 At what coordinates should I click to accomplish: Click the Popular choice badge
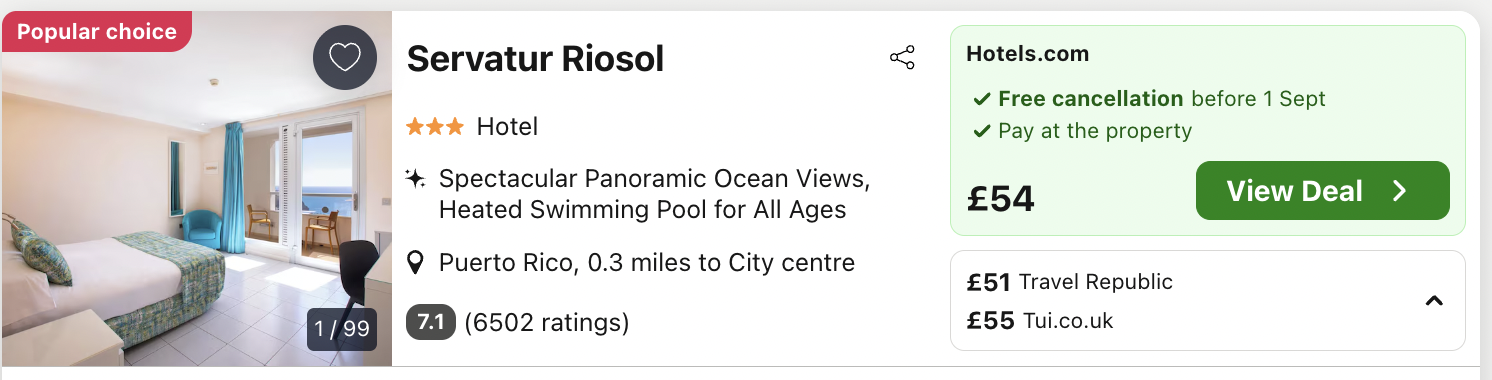pyautogui.click(x=96, y=32)
